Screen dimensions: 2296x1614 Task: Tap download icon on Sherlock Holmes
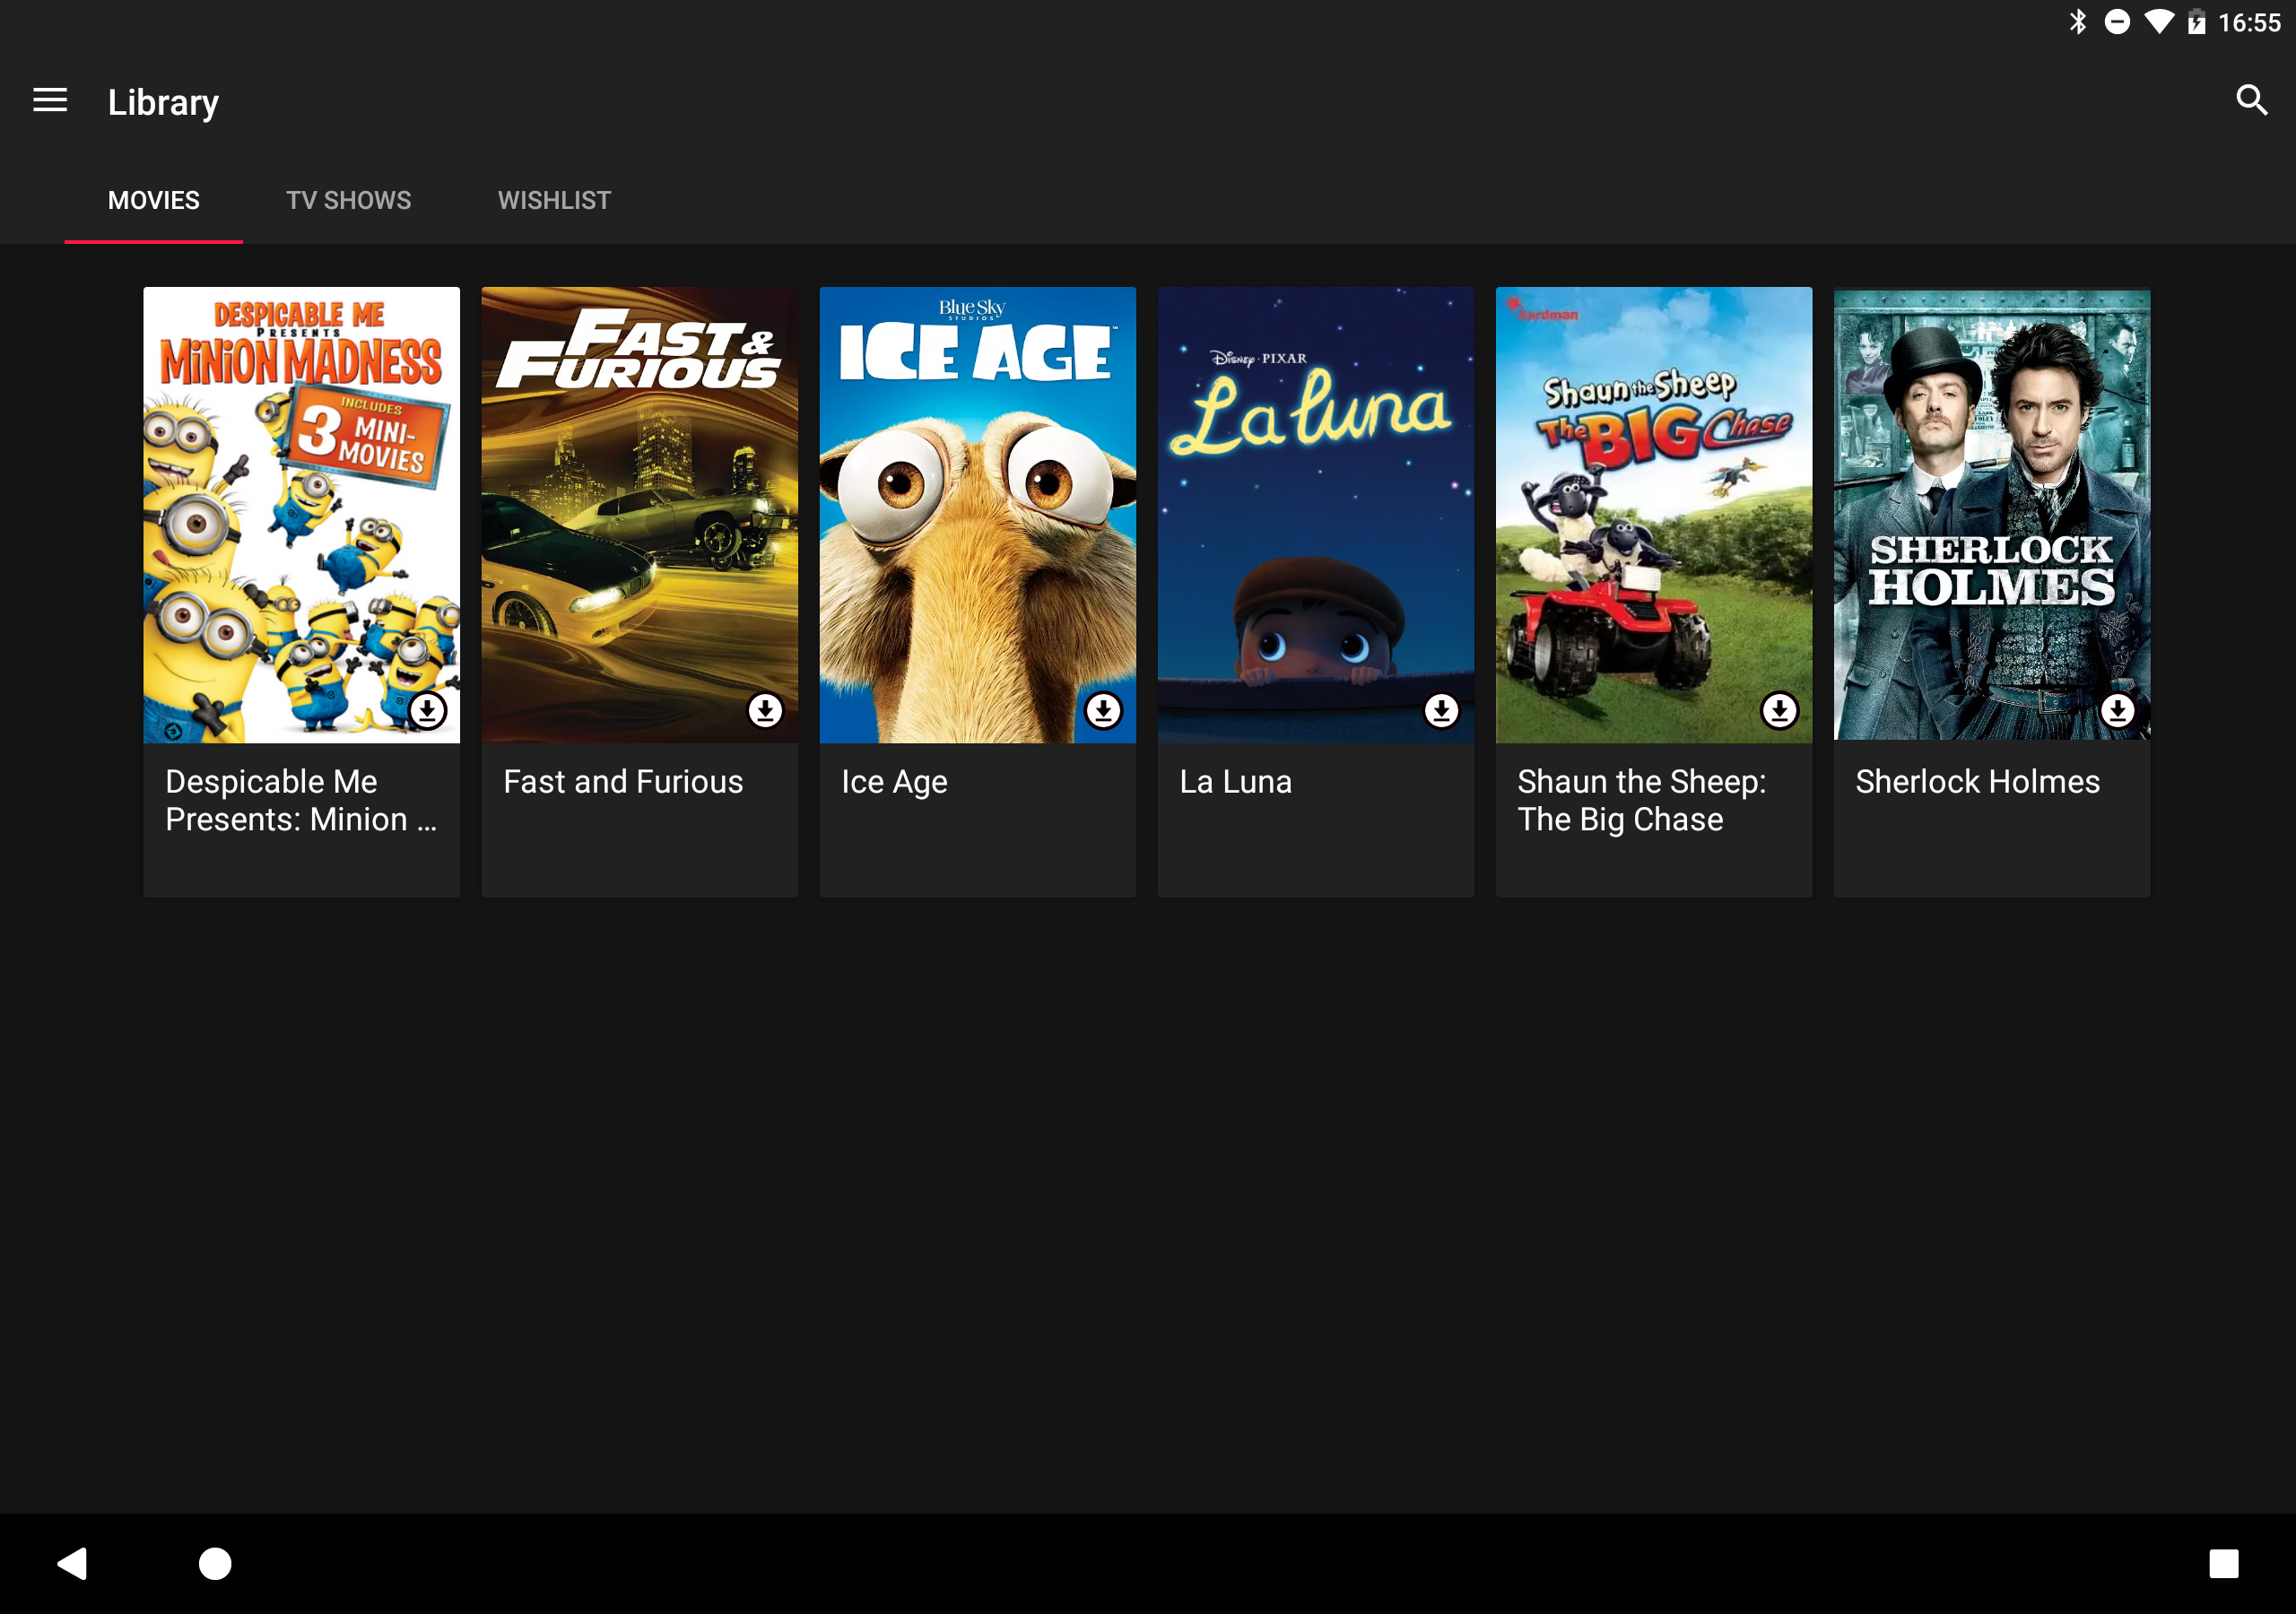pos(2118,710)
